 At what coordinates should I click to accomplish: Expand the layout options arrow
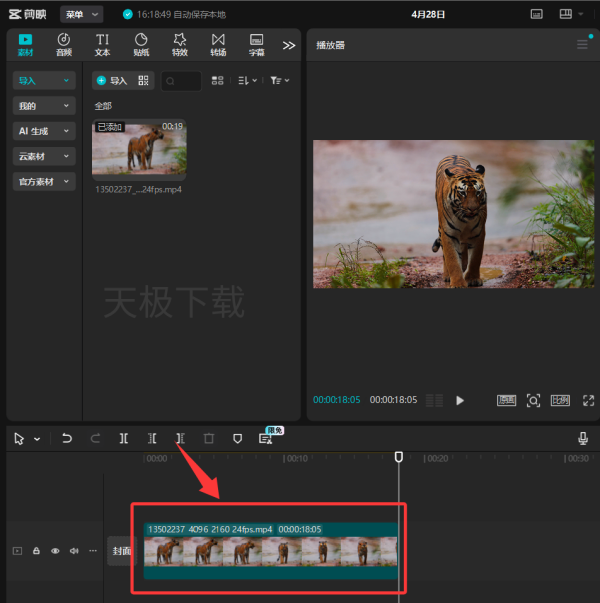pos(581,14)
